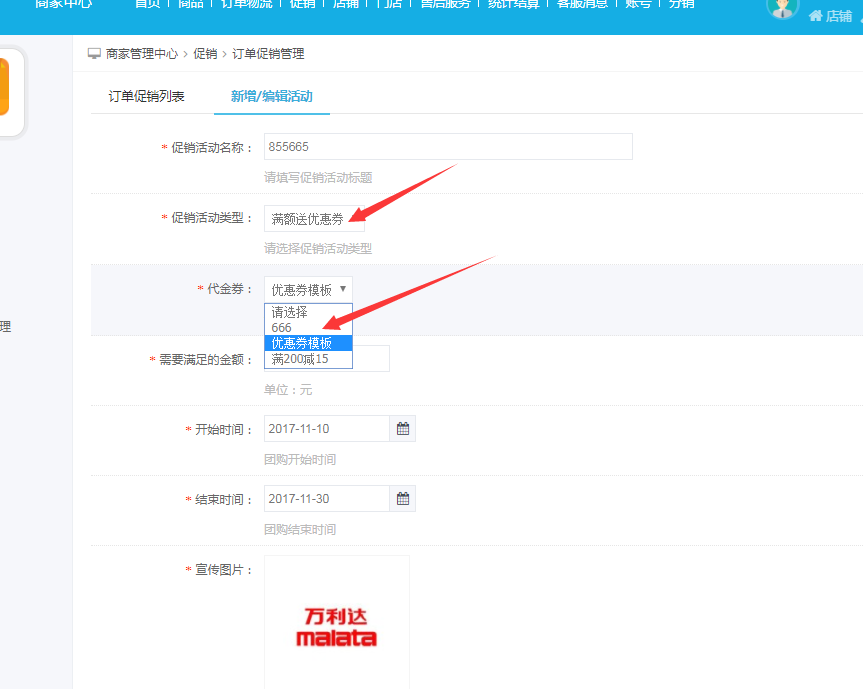Click the orange icon in left sidebar
863x689 pixels.
pos(3,88)
